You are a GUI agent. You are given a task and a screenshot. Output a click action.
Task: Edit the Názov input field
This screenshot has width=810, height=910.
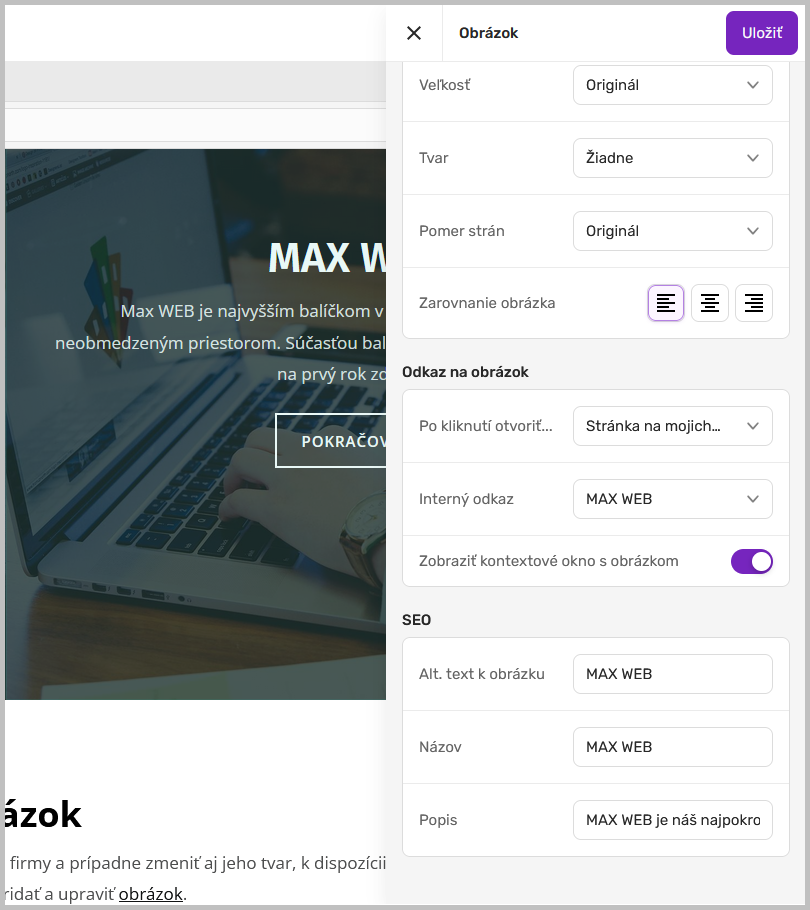(x=672, y=747)
